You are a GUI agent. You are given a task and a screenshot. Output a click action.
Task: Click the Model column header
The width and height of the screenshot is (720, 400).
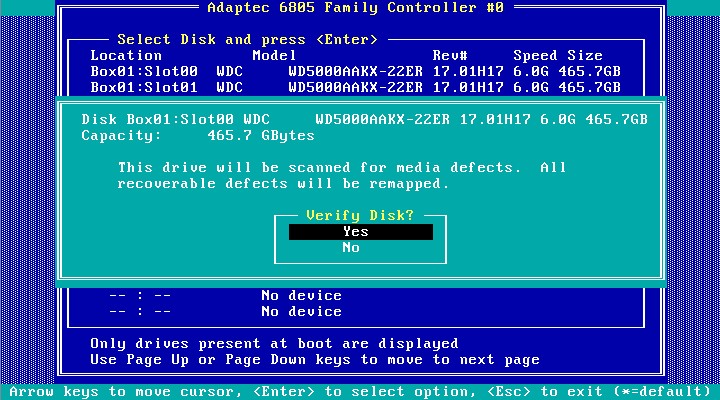tap(274, 55)
